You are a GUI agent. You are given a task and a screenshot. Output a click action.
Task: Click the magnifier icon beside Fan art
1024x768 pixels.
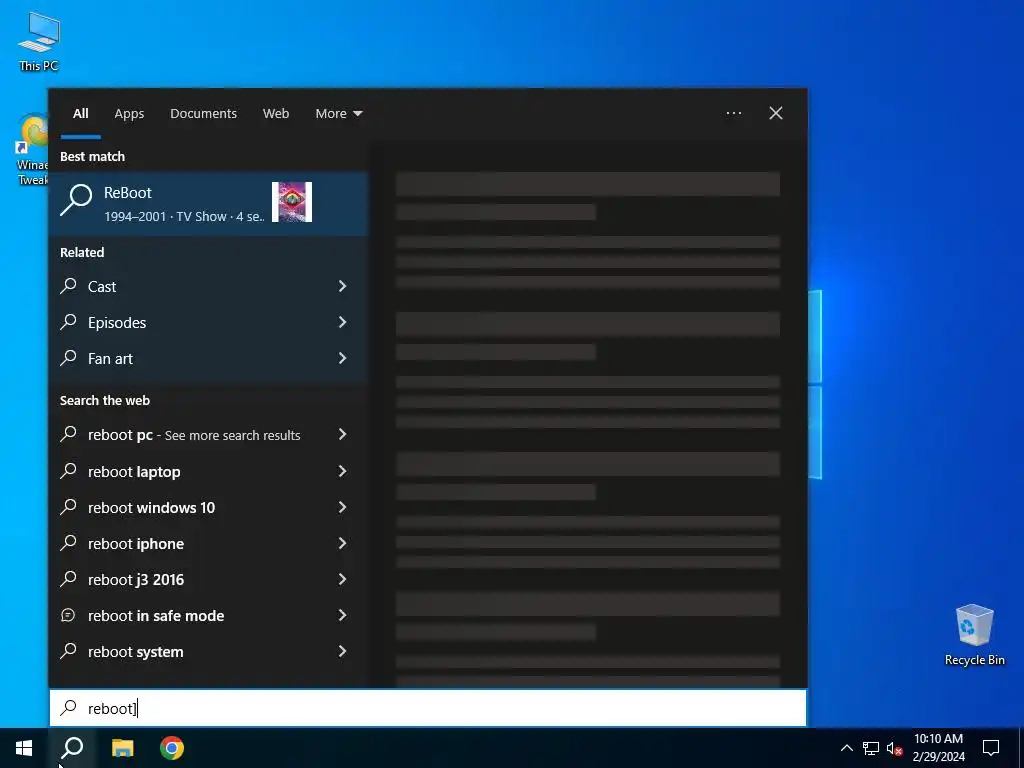(x=69, y=357)
